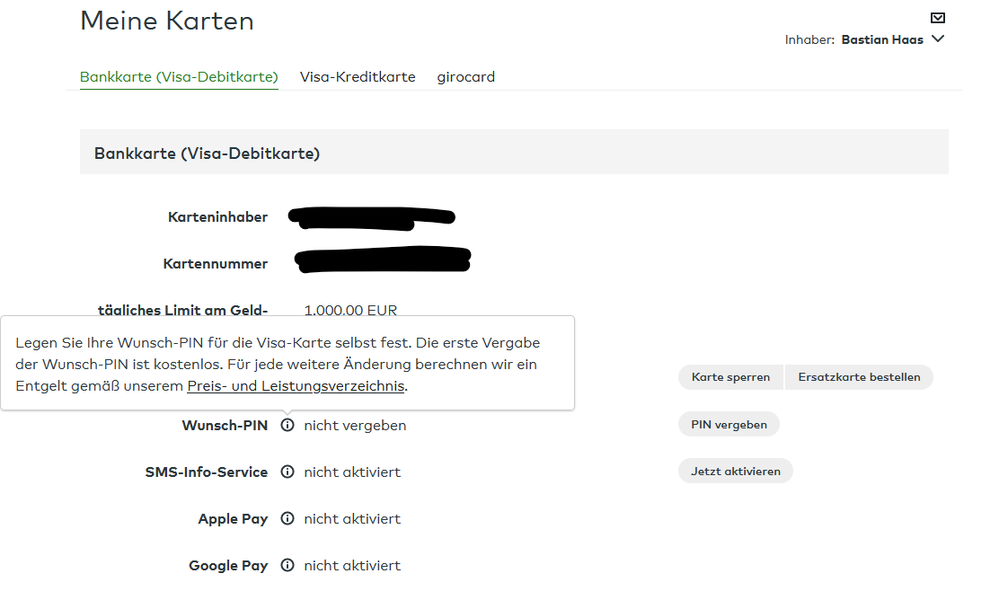Expand the Inhaber dropdown chevron
Screen dimensions: 999x599
[937, 40]
